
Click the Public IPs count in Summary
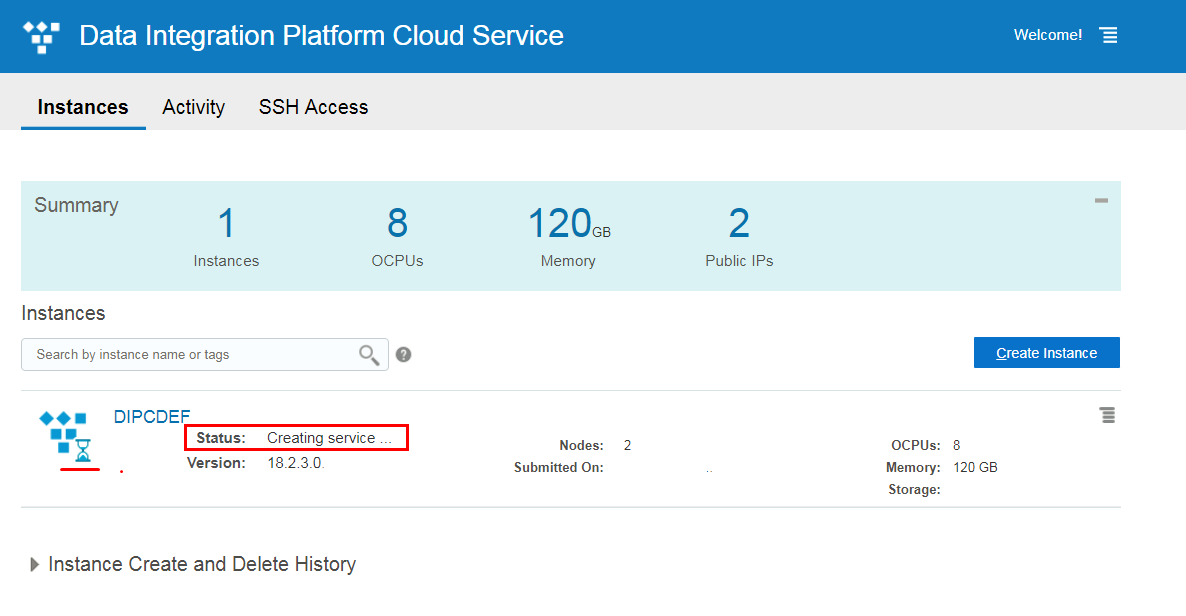pos(739,223)
